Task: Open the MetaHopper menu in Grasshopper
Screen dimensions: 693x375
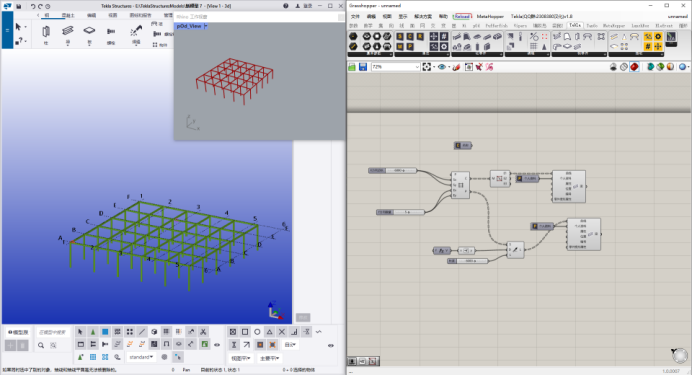Action: click(490, 16)
